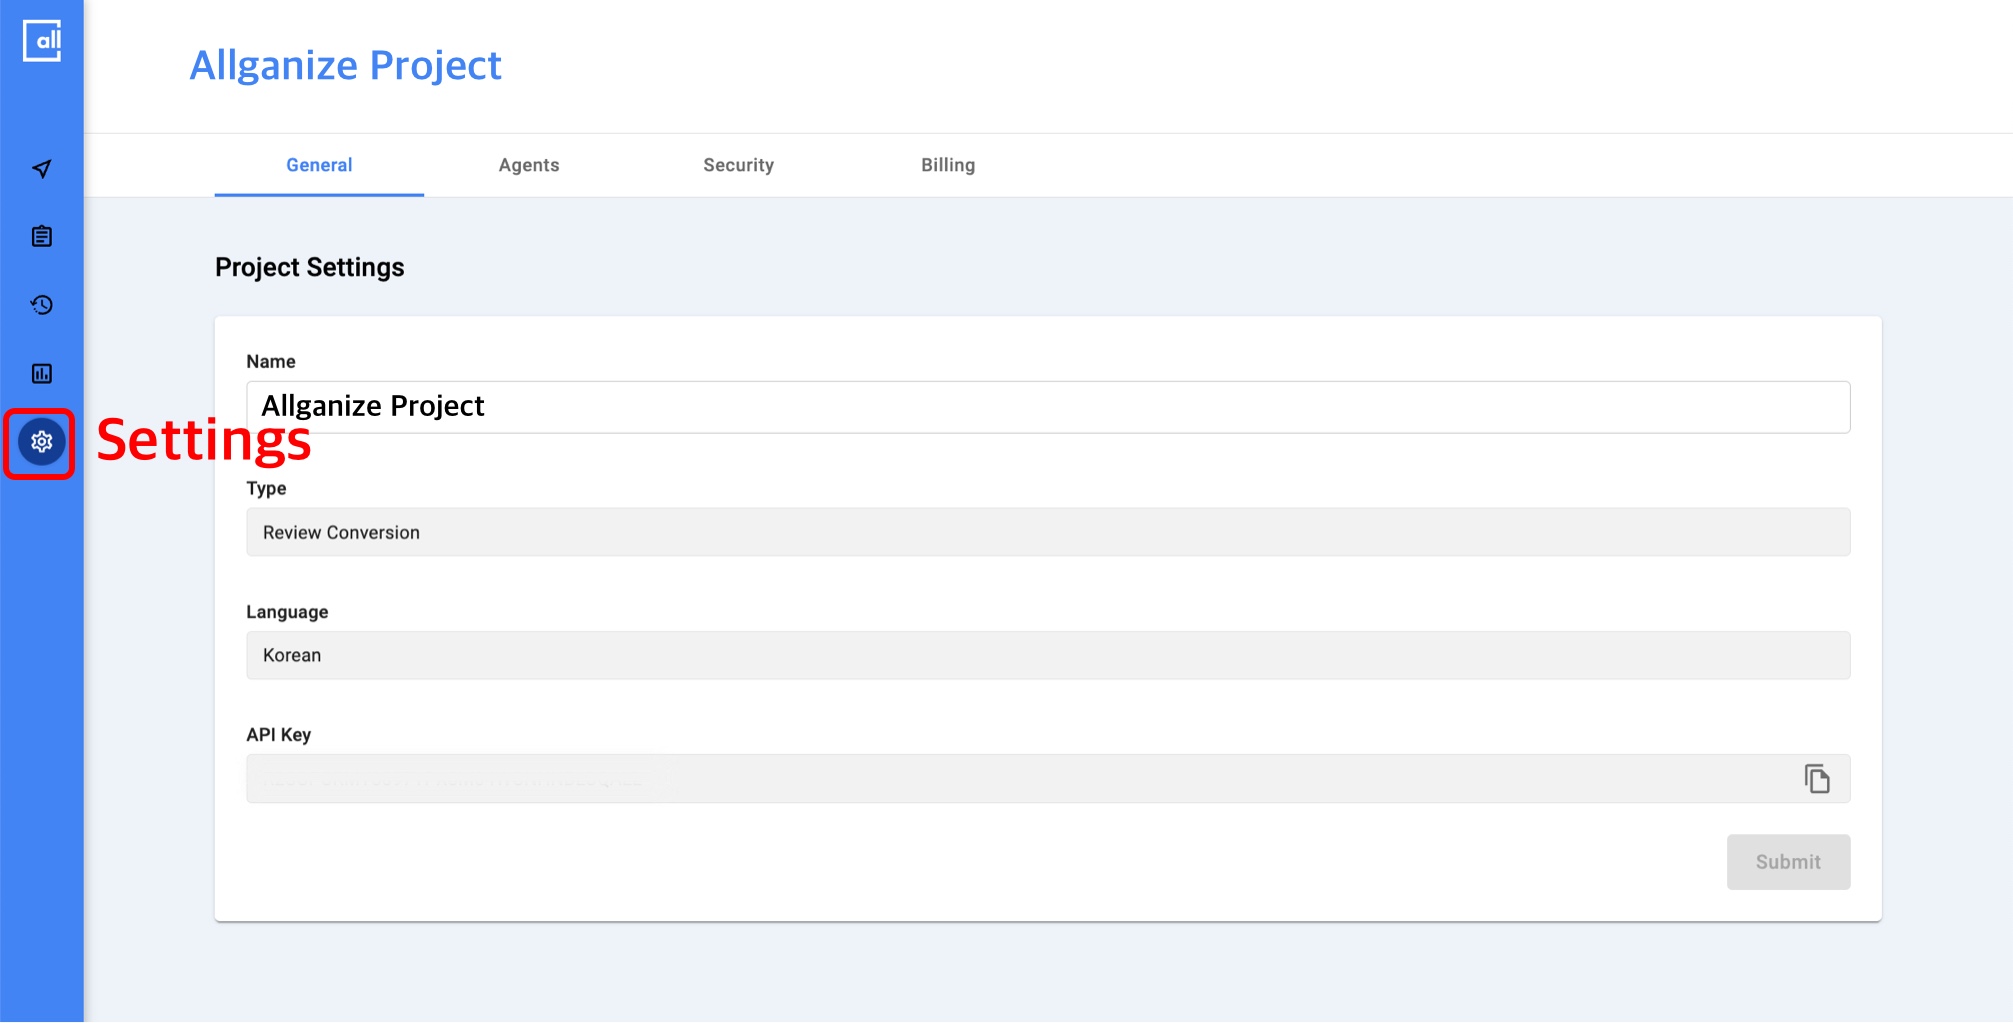Open the history clock sidebar icon

click(42, 305)
